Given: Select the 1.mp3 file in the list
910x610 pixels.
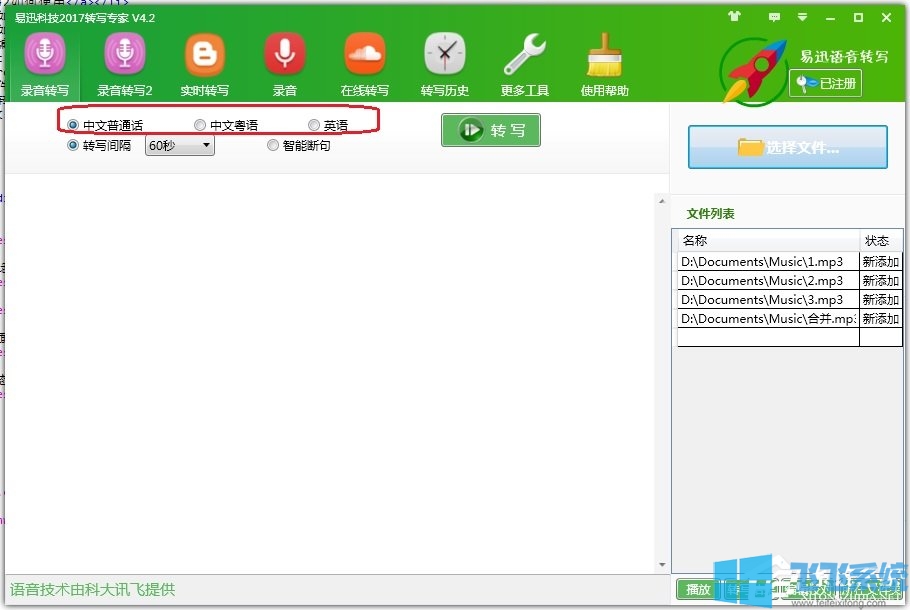Looking at the screenshot, I should [767, 261].
